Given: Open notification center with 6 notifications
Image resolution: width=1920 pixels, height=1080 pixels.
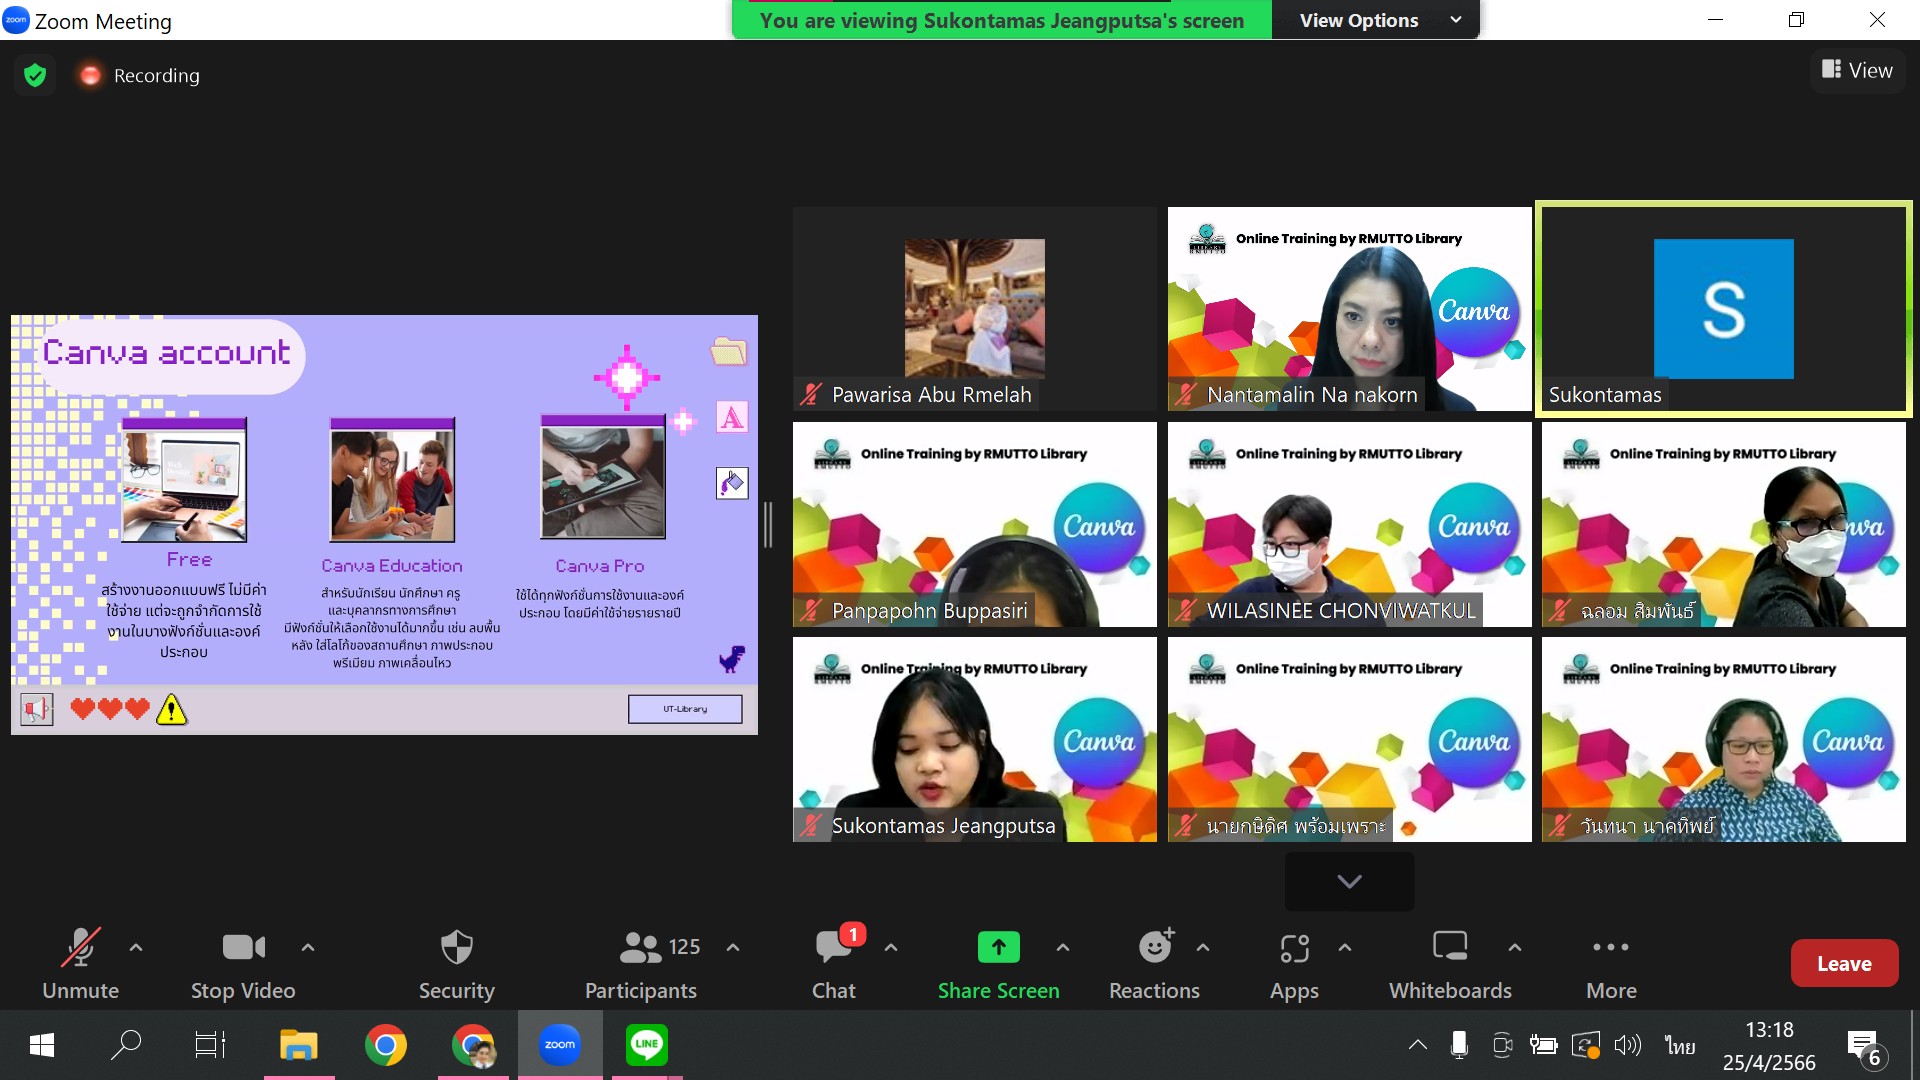Looking at the screenshot, I should point(1866,1048).
